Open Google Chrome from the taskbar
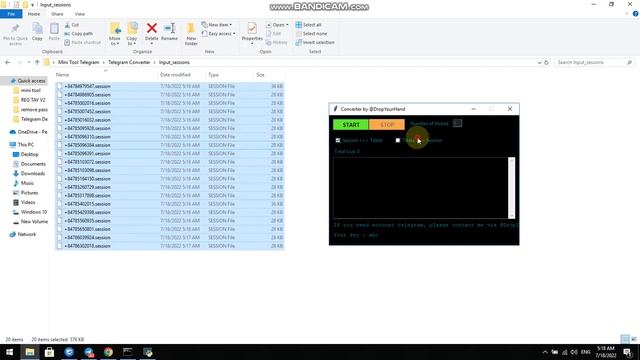 (108, 352)
